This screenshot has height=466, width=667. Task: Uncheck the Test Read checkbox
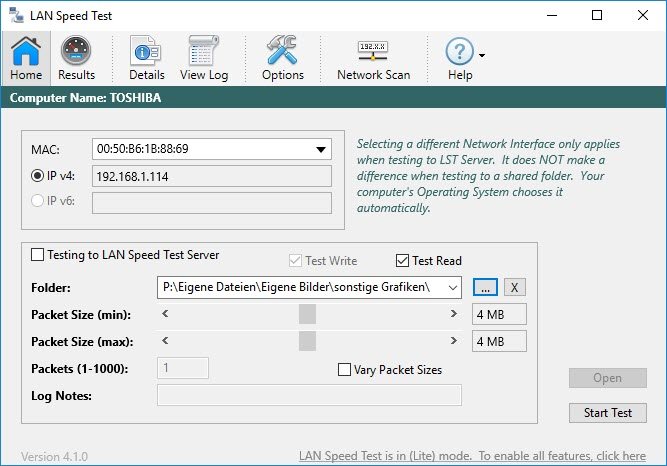[402, 260]
